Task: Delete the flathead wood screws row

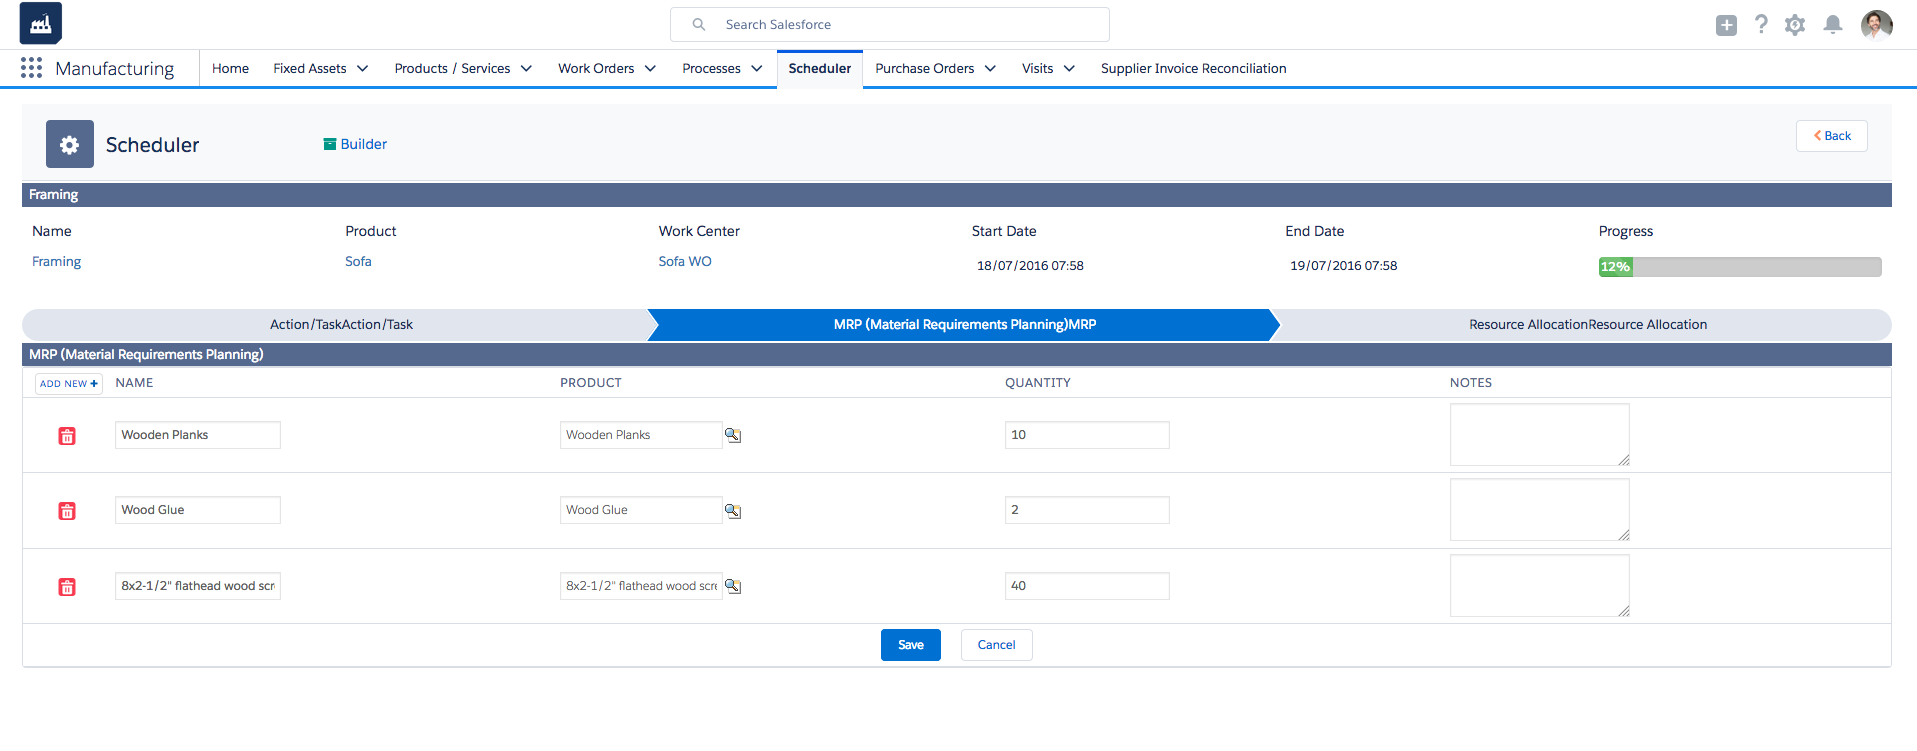Action: pyautogui.click(x=67, y=587)
